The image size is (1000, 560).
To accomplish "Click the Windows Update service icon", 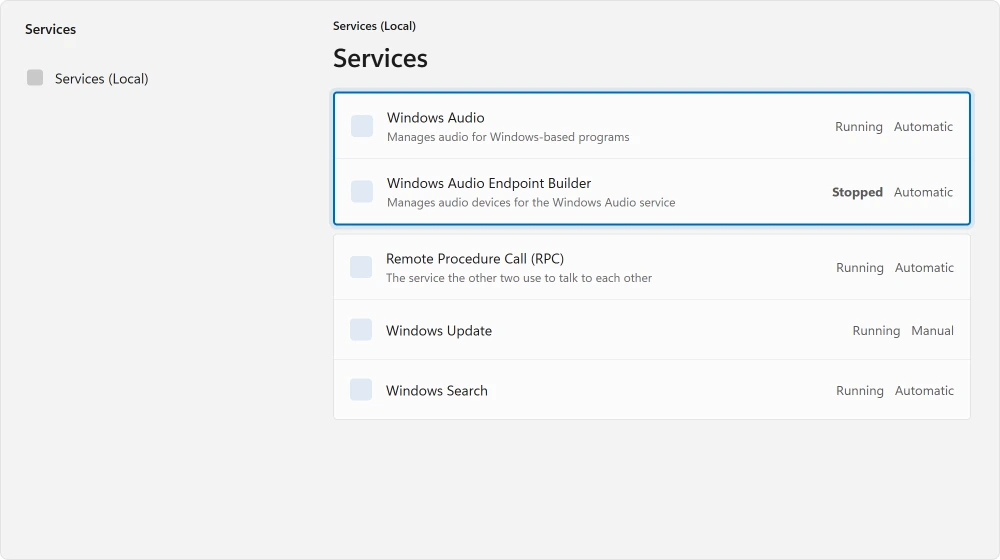I will coord(361,330).
